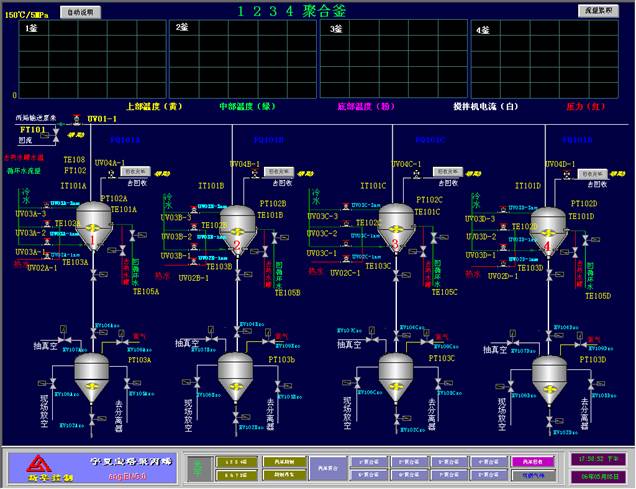Click the yellow agitator inside reactor 1
Screen dimensions: 636x489
(x=93, y=227)
